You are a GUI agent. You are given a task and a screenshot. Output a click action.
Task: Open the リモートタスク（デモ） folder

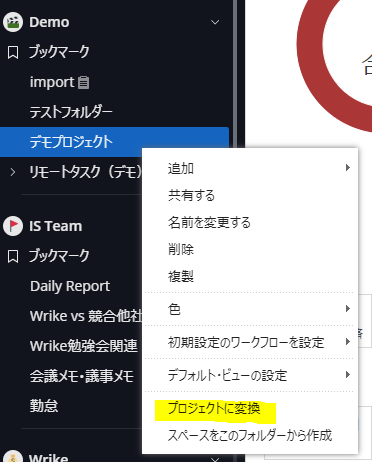tap(85, 172)
